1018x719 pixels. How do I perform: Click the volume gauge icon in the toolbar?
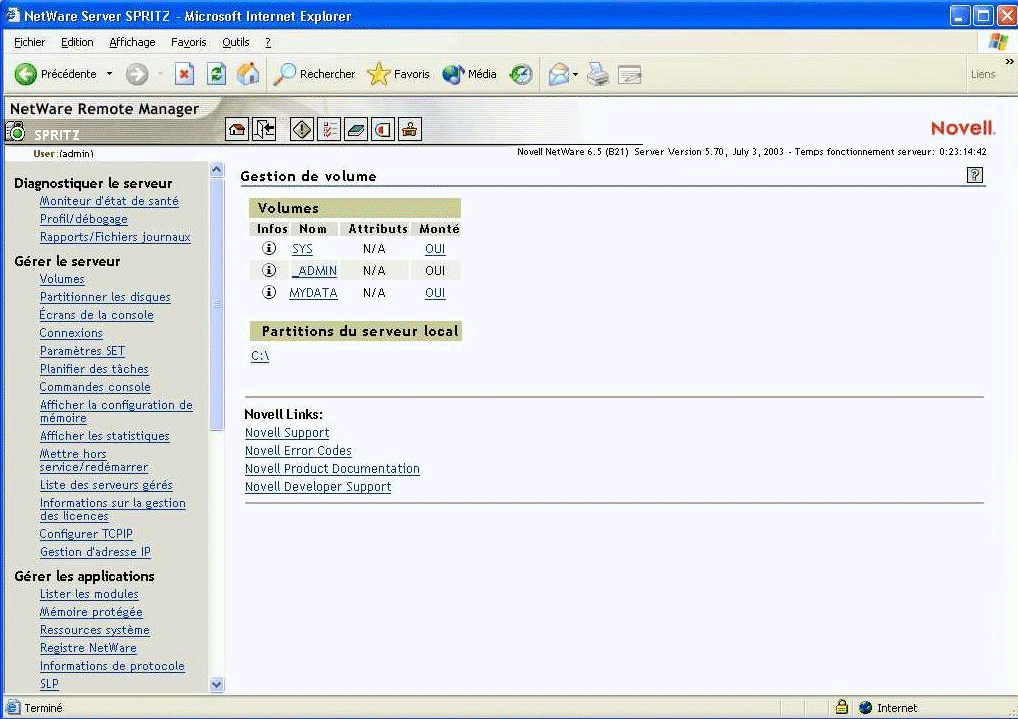coord(383,128)
